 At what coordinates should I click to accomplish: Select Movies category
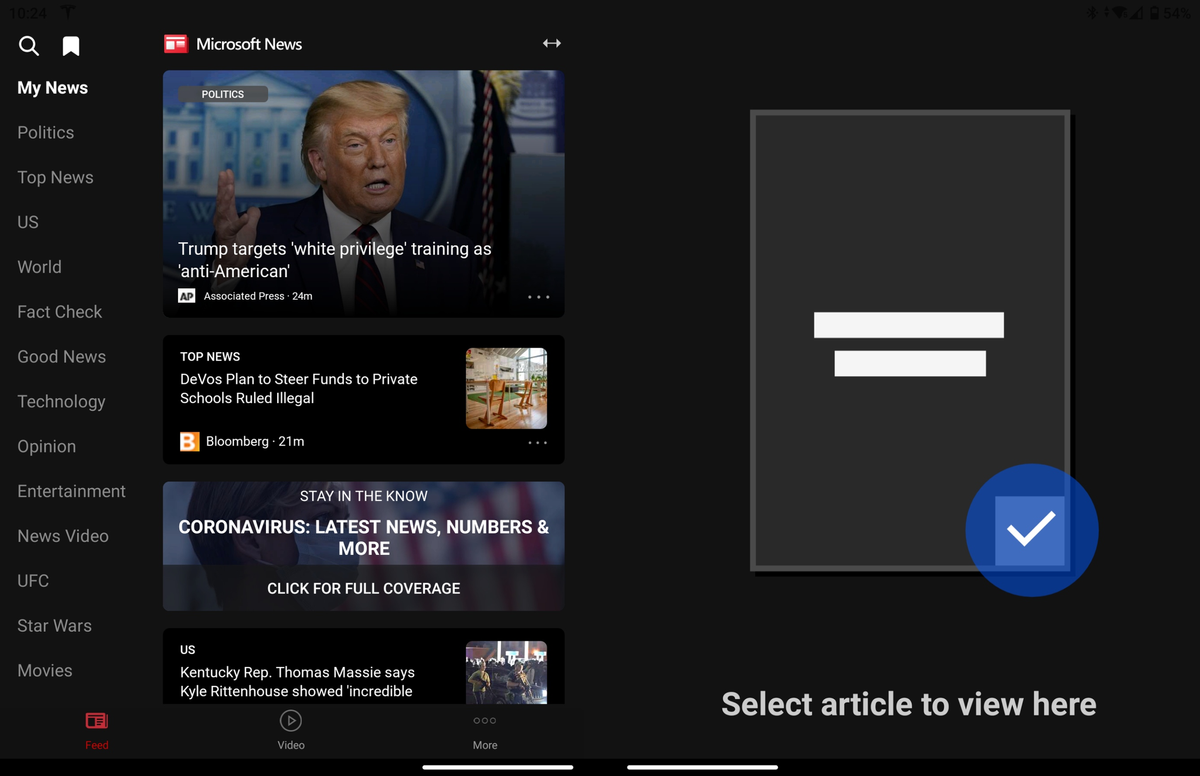click(45, 671)
